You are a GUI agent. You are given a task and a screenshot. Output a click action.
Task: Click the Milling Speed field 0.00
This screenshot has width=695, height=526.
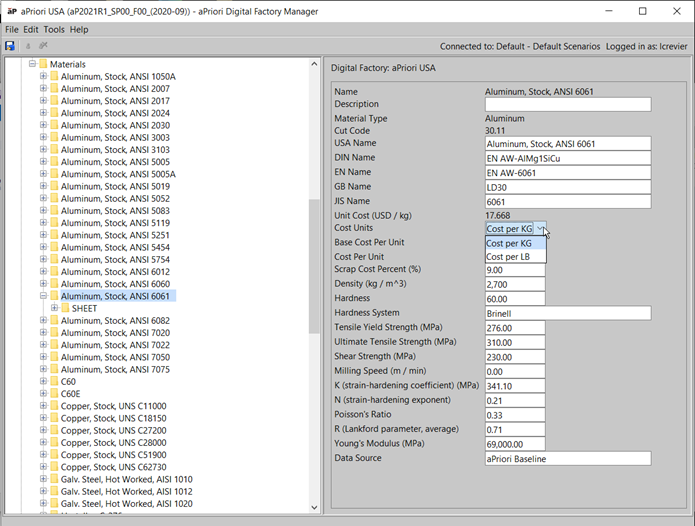point(515,371)
